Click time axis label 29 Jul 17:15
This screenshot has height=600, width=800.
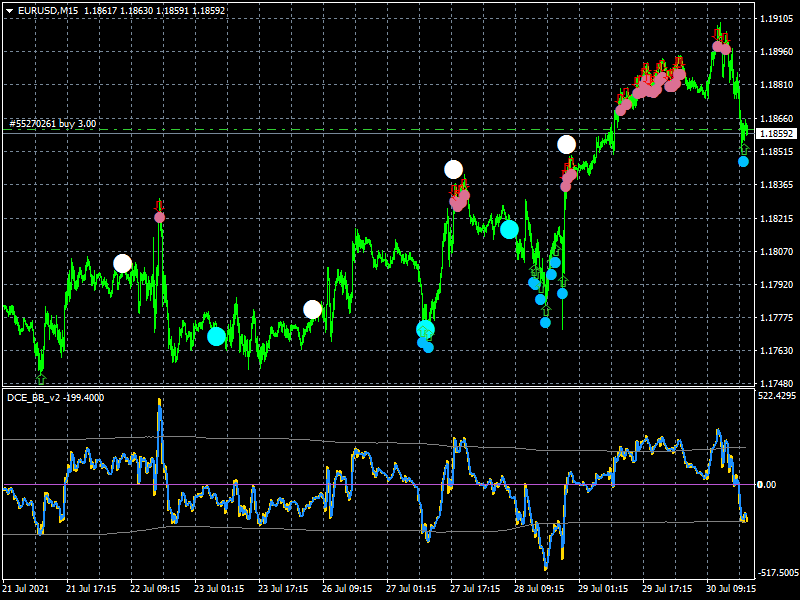point(667,588)
